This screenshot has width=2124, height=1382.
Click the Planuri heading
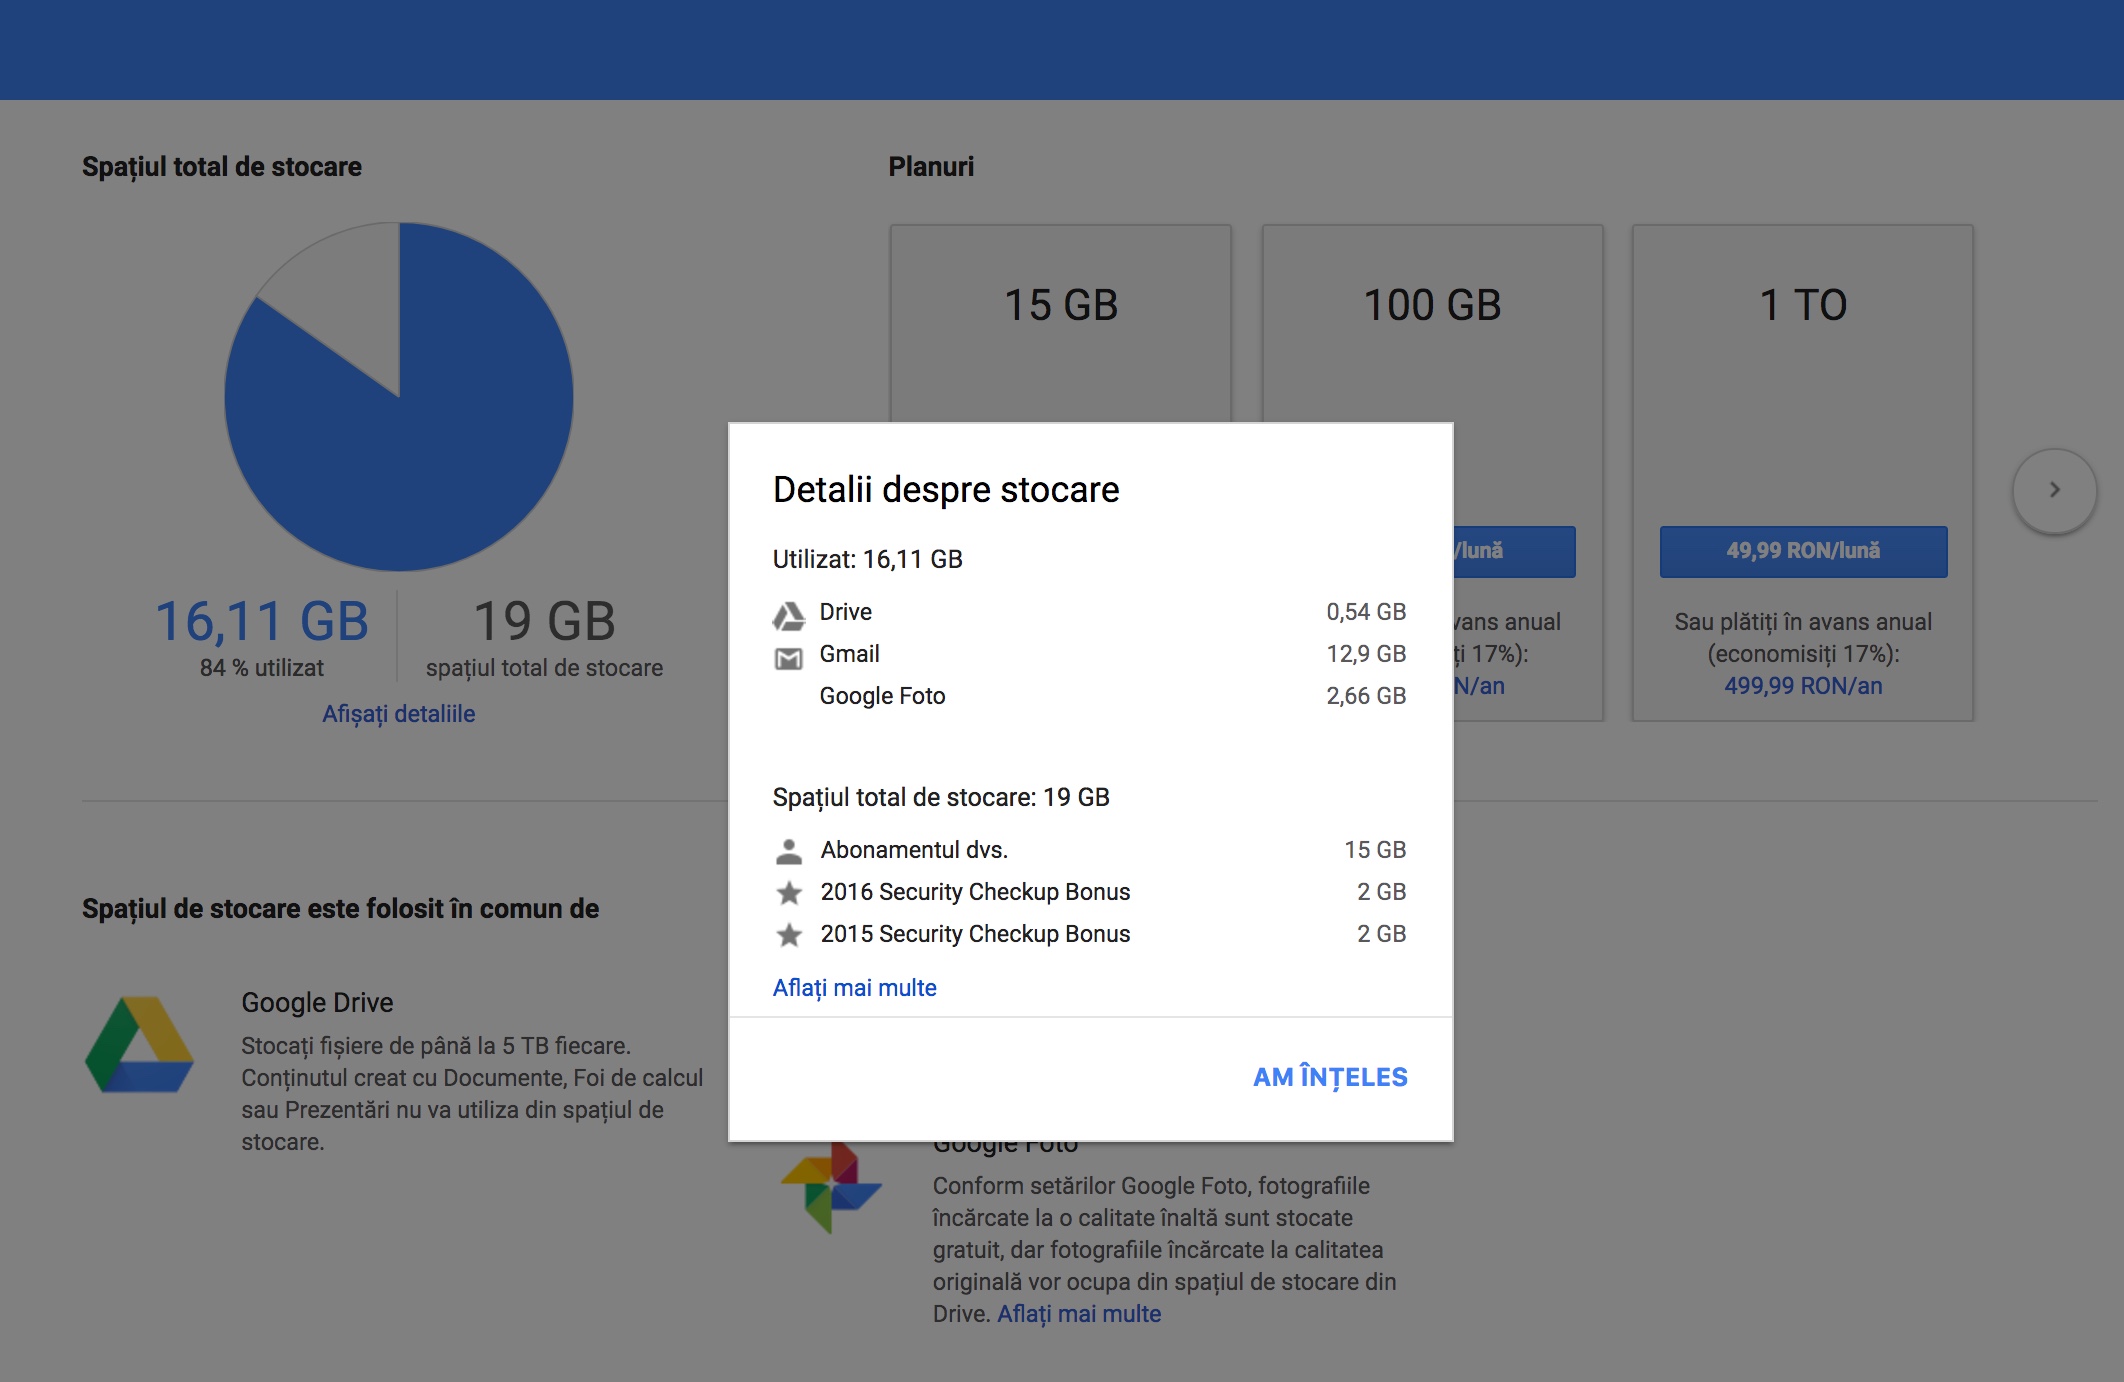931,166
